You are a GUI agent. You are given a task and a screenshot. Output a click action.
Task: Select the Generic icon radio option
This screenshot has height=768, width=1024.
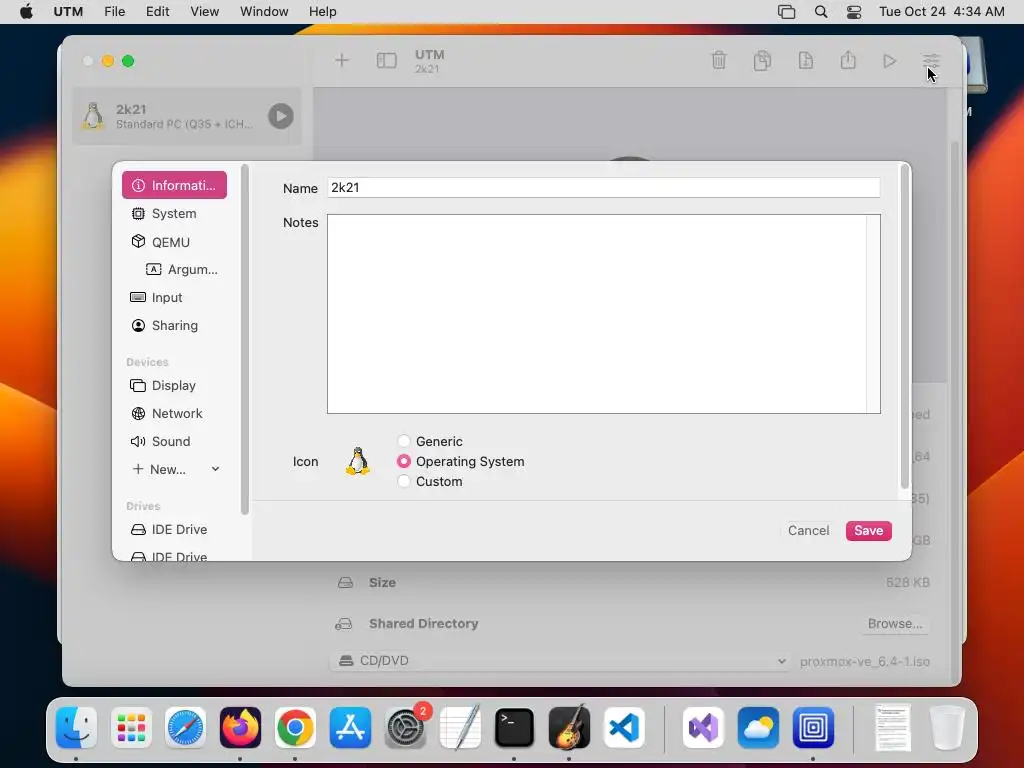(x=404, y=441)
